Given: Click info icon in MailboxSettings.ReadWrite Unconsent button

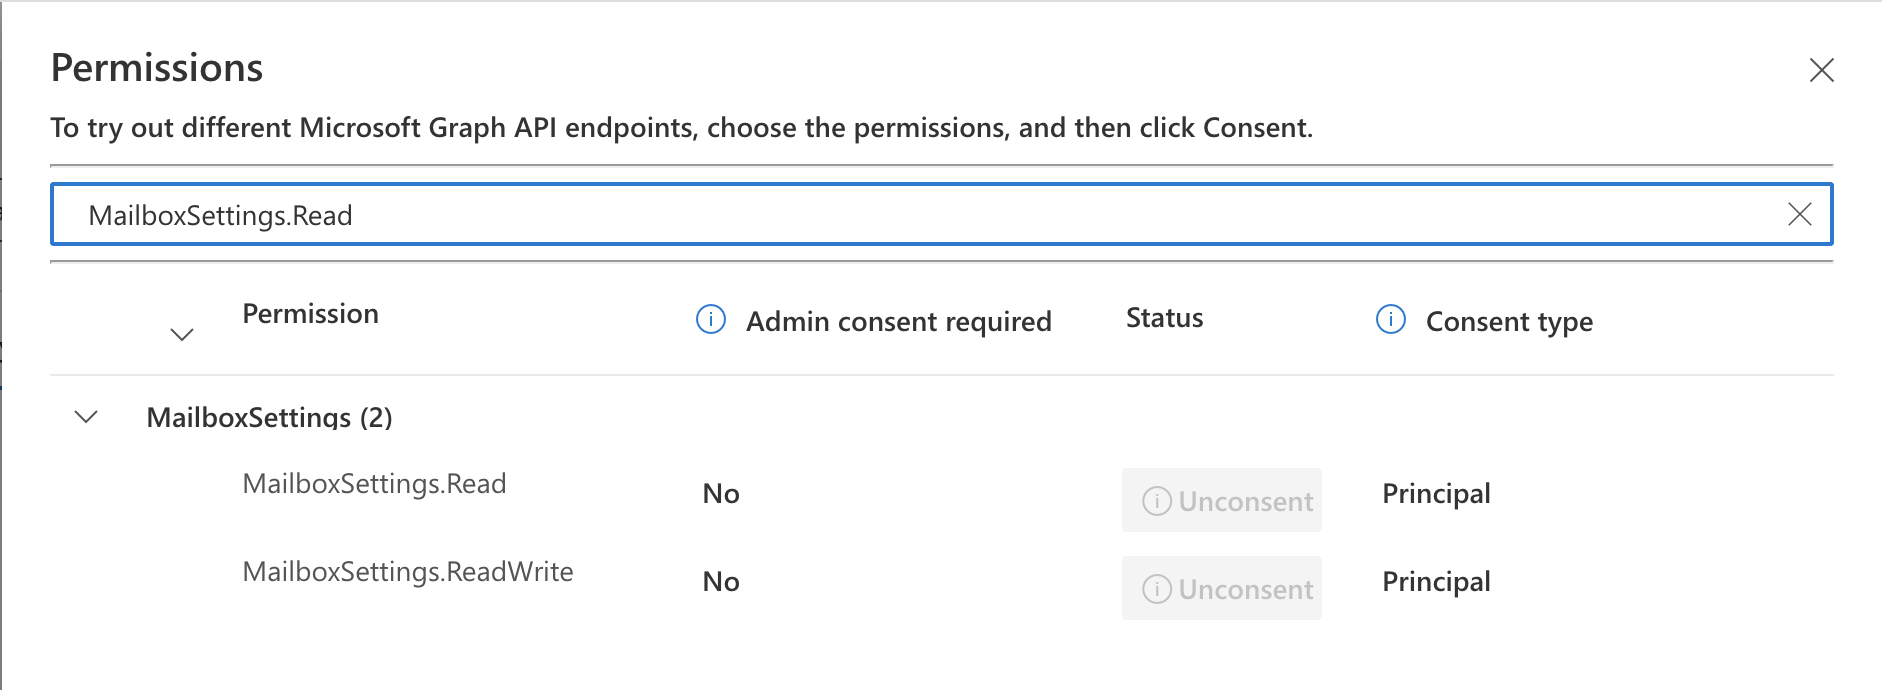Looking at the screenshot, I should point(1156,589).
